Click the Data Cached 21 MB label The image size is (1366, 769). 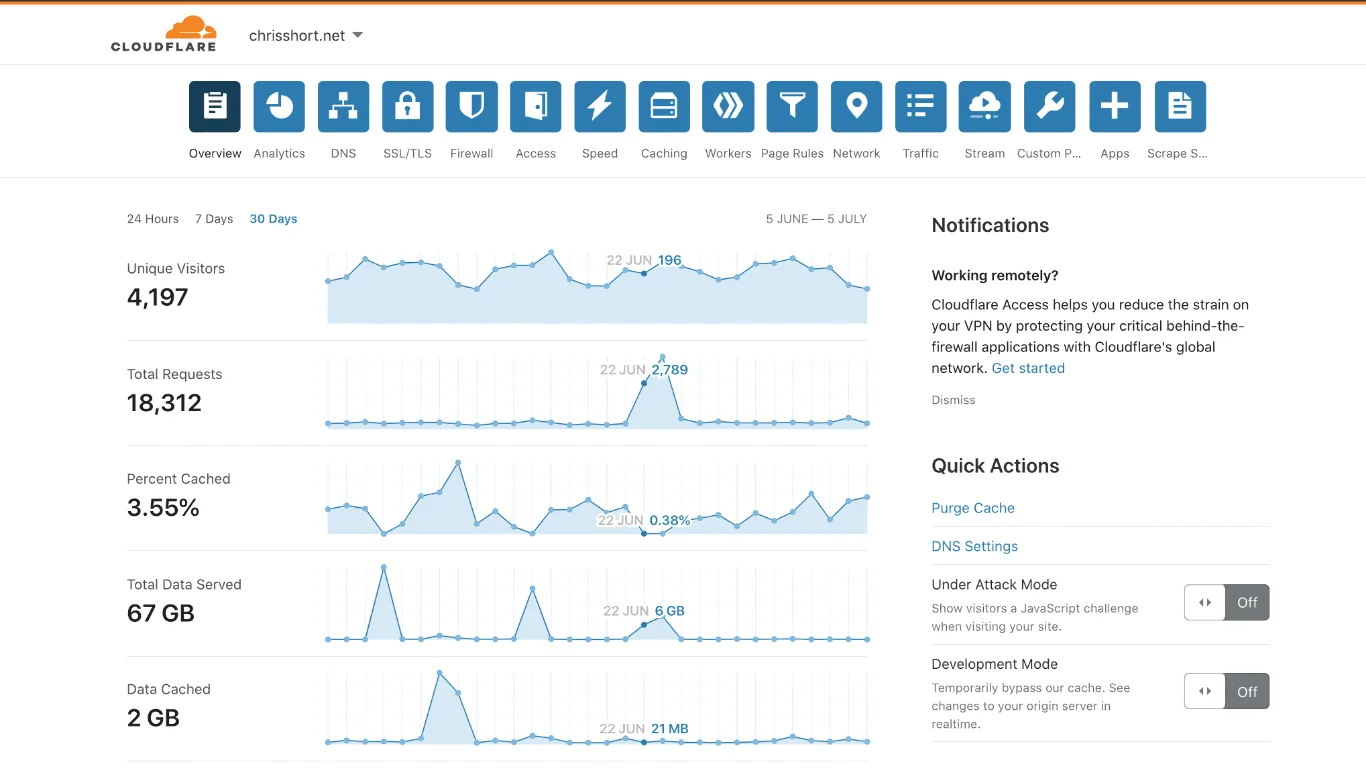coord(669,729)
